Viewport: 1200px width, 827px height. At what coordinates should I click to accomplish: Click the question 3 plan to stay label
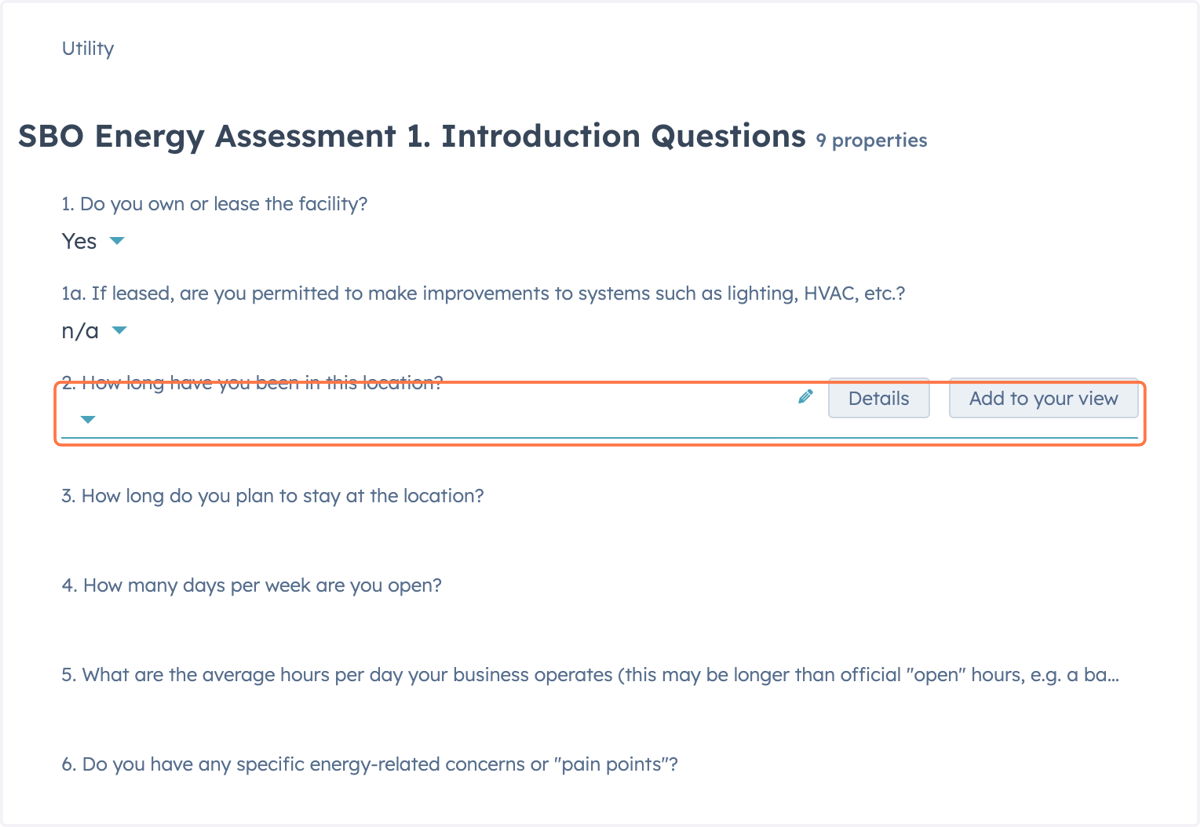(273, 496)
